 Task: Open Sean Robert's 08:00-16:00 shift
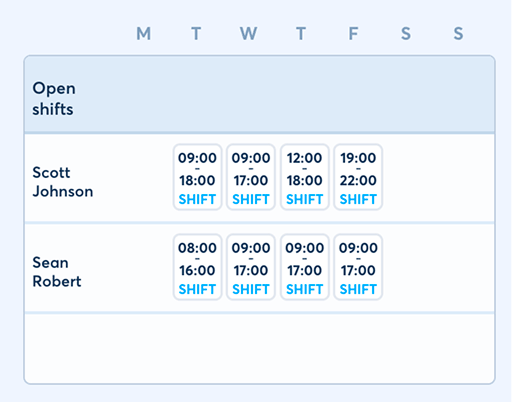[x=197, y=267]
